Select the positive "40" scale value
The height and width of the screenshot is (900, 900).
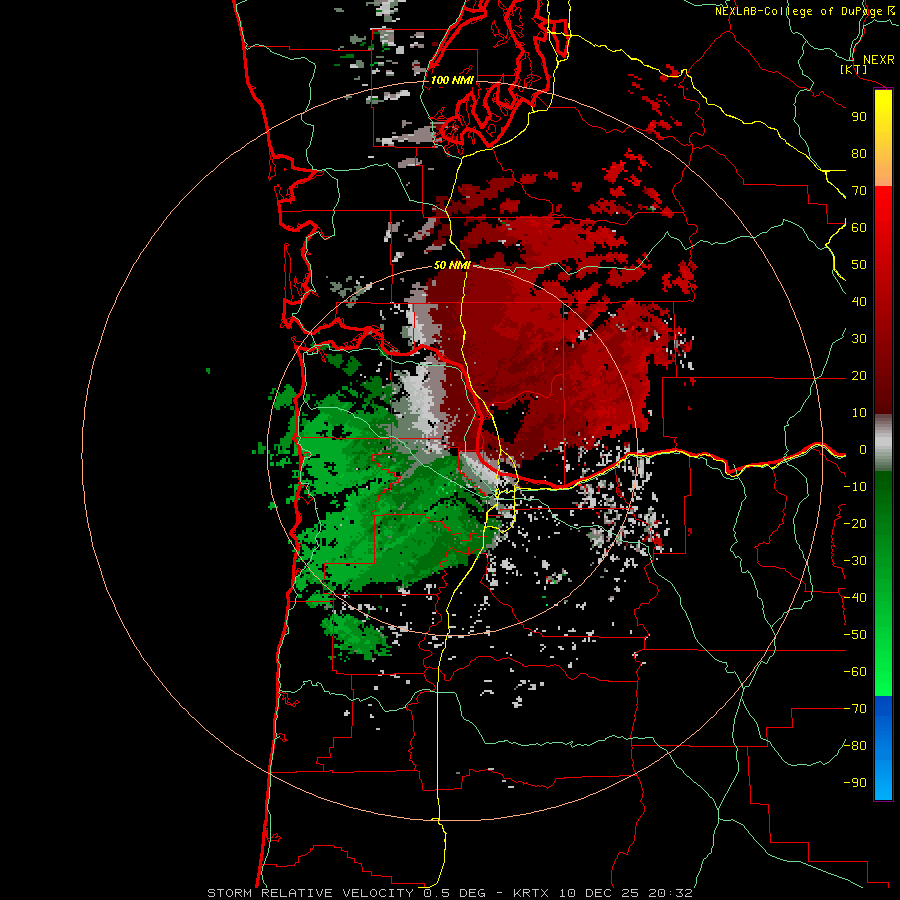859,302
